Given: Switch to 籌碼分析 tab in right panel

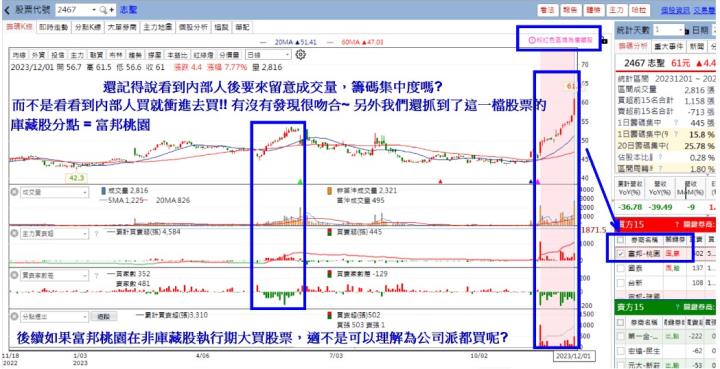Looking at the screenshot, I should pos(633,46).
